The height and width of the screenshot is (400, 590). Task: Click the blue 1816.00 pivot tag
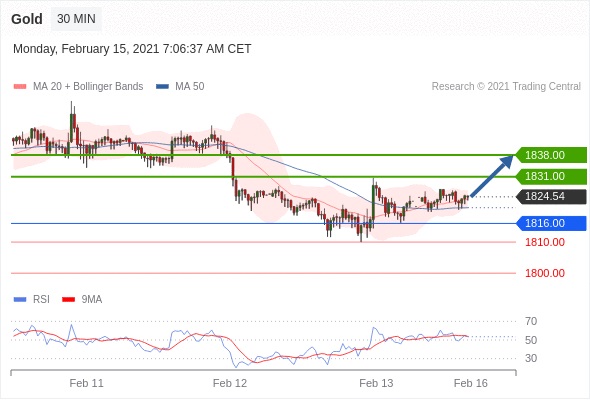551,223
